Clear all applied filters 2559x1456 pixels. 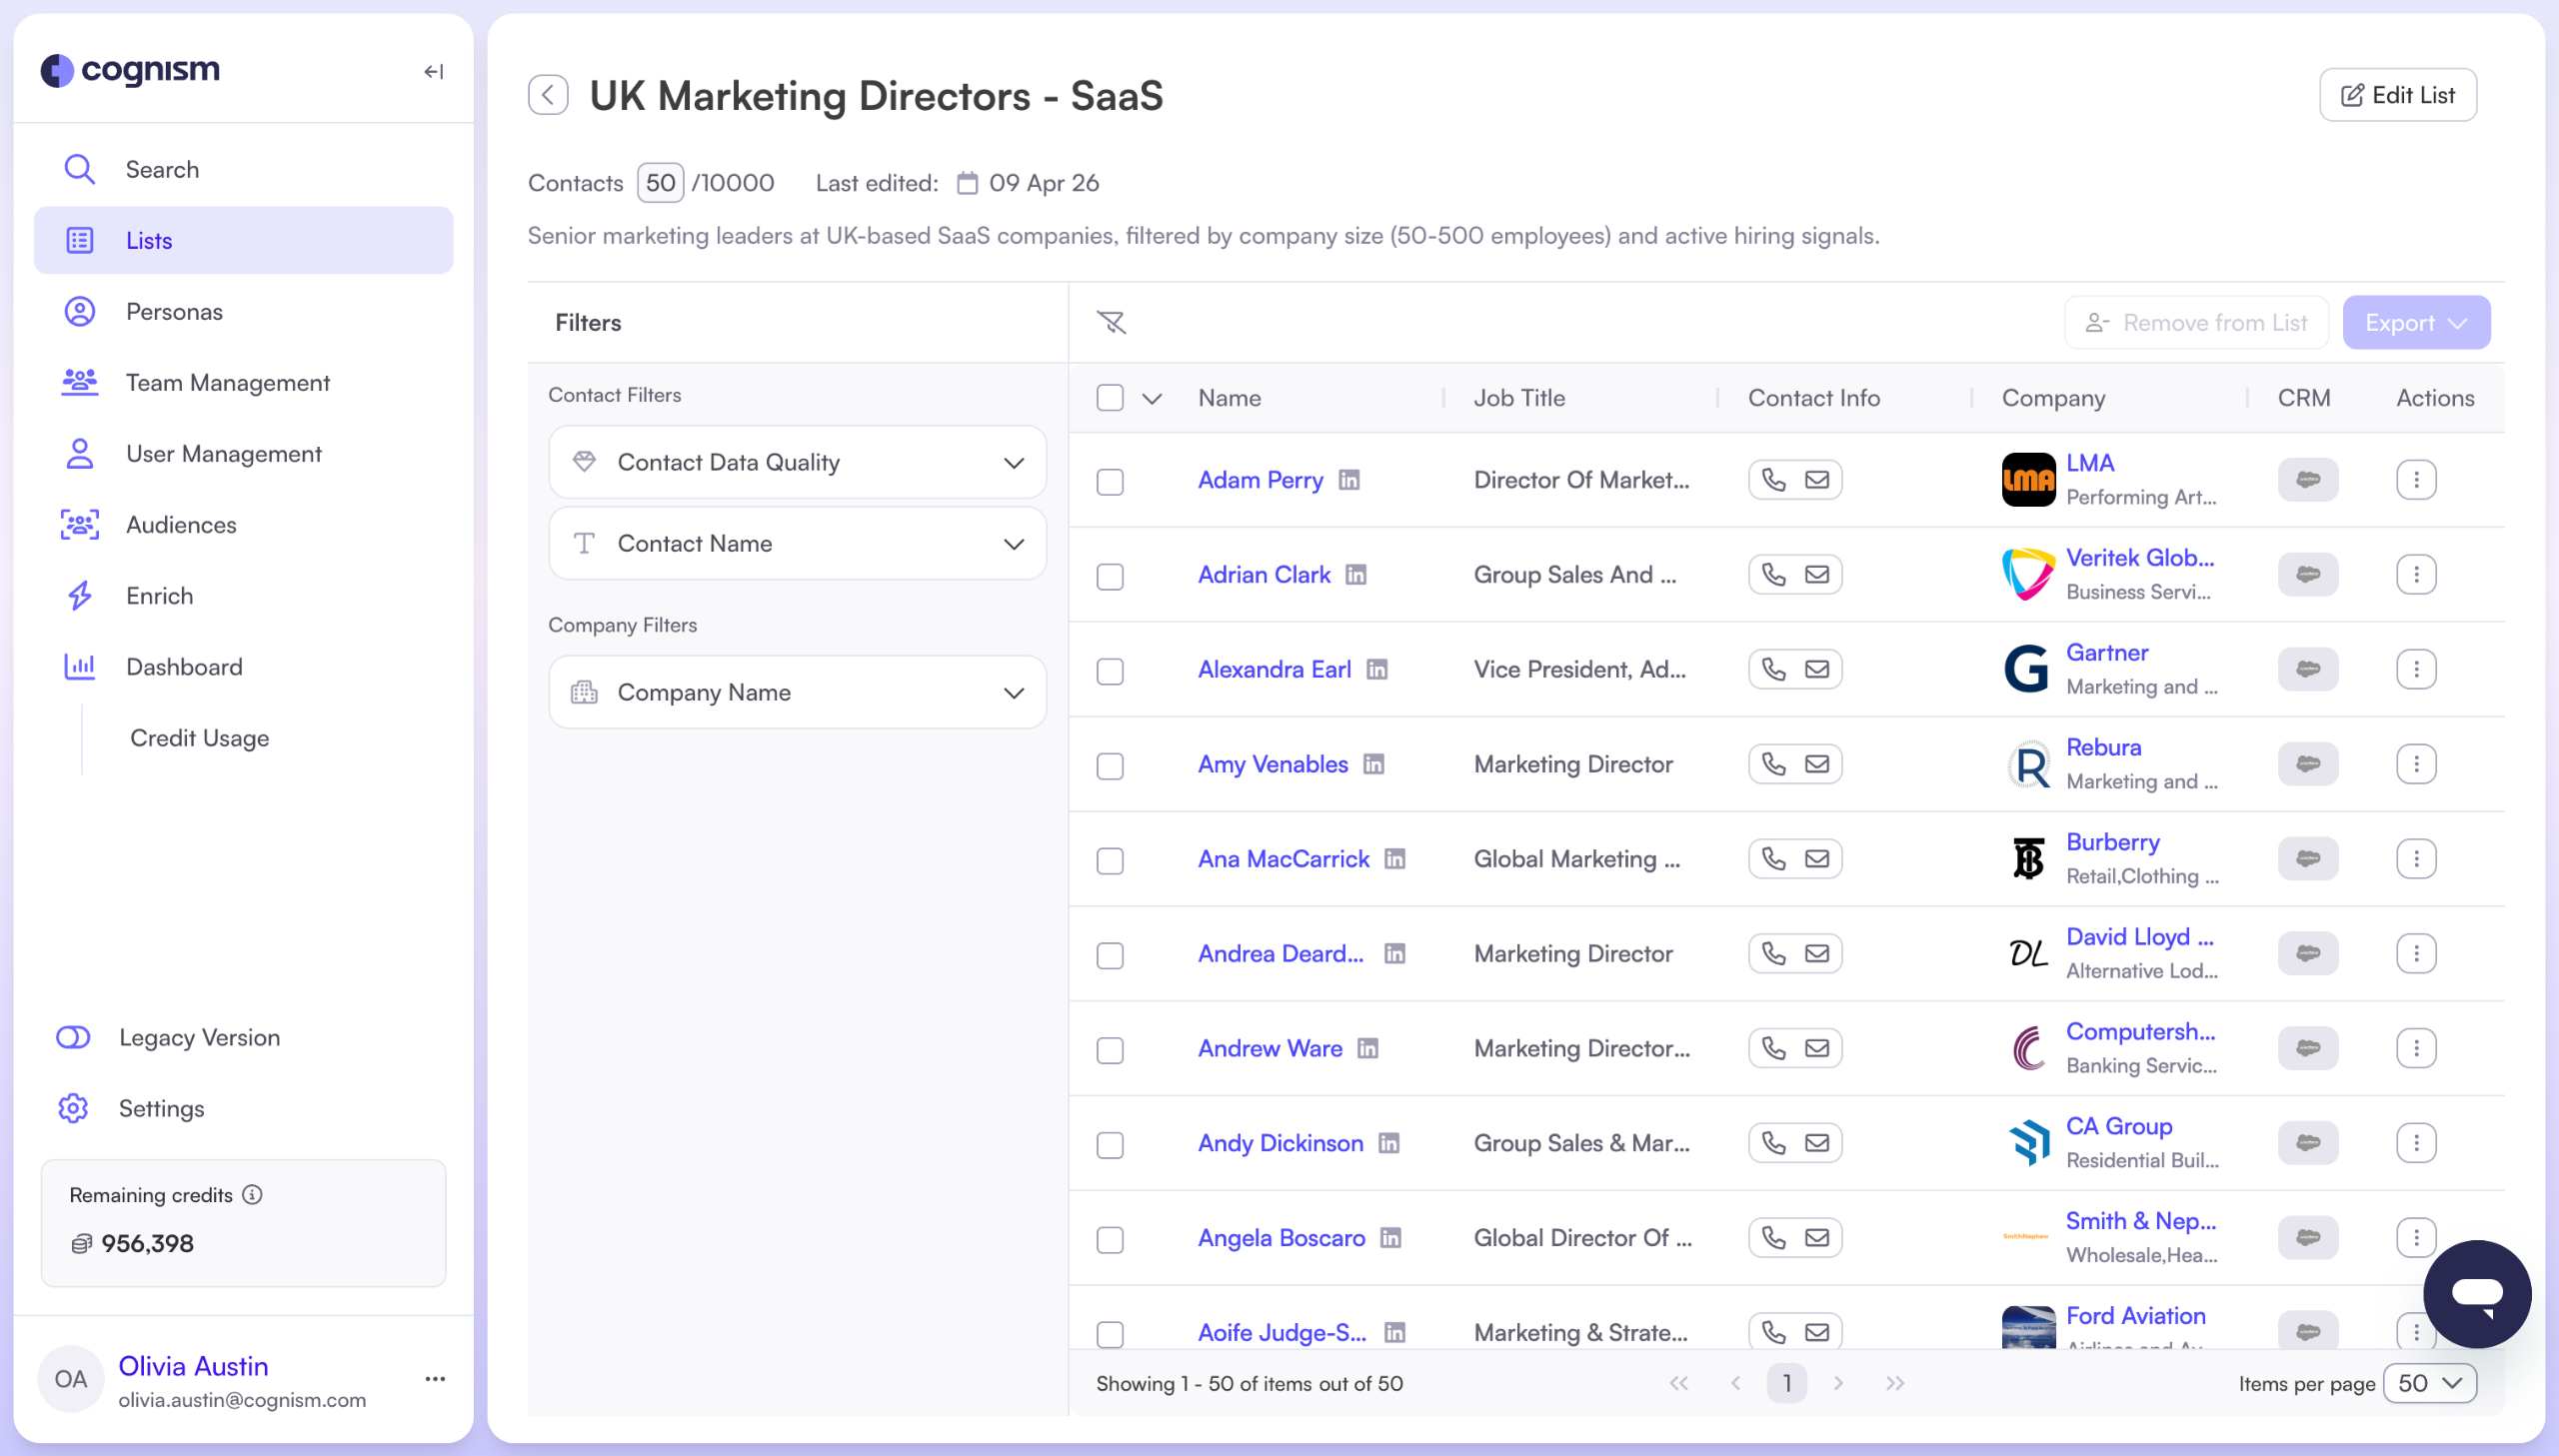[x=1112, y=322]
